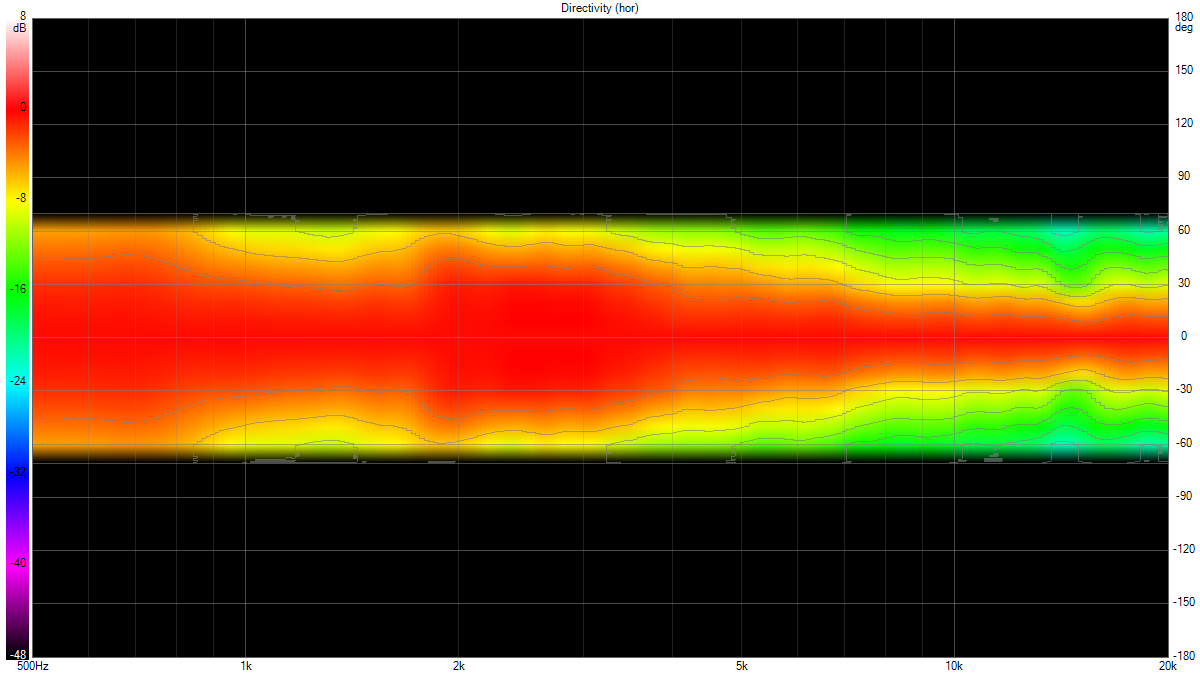Select the 150 degree axis label

[1184, 70]
